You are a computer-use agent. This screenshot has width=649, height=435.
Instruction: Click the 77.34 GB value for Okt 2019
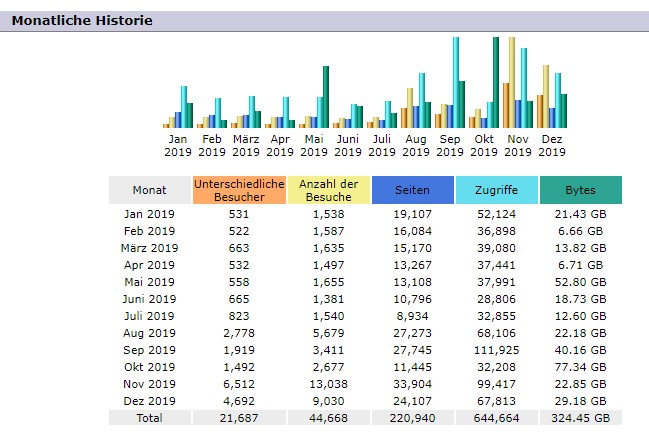580,367
